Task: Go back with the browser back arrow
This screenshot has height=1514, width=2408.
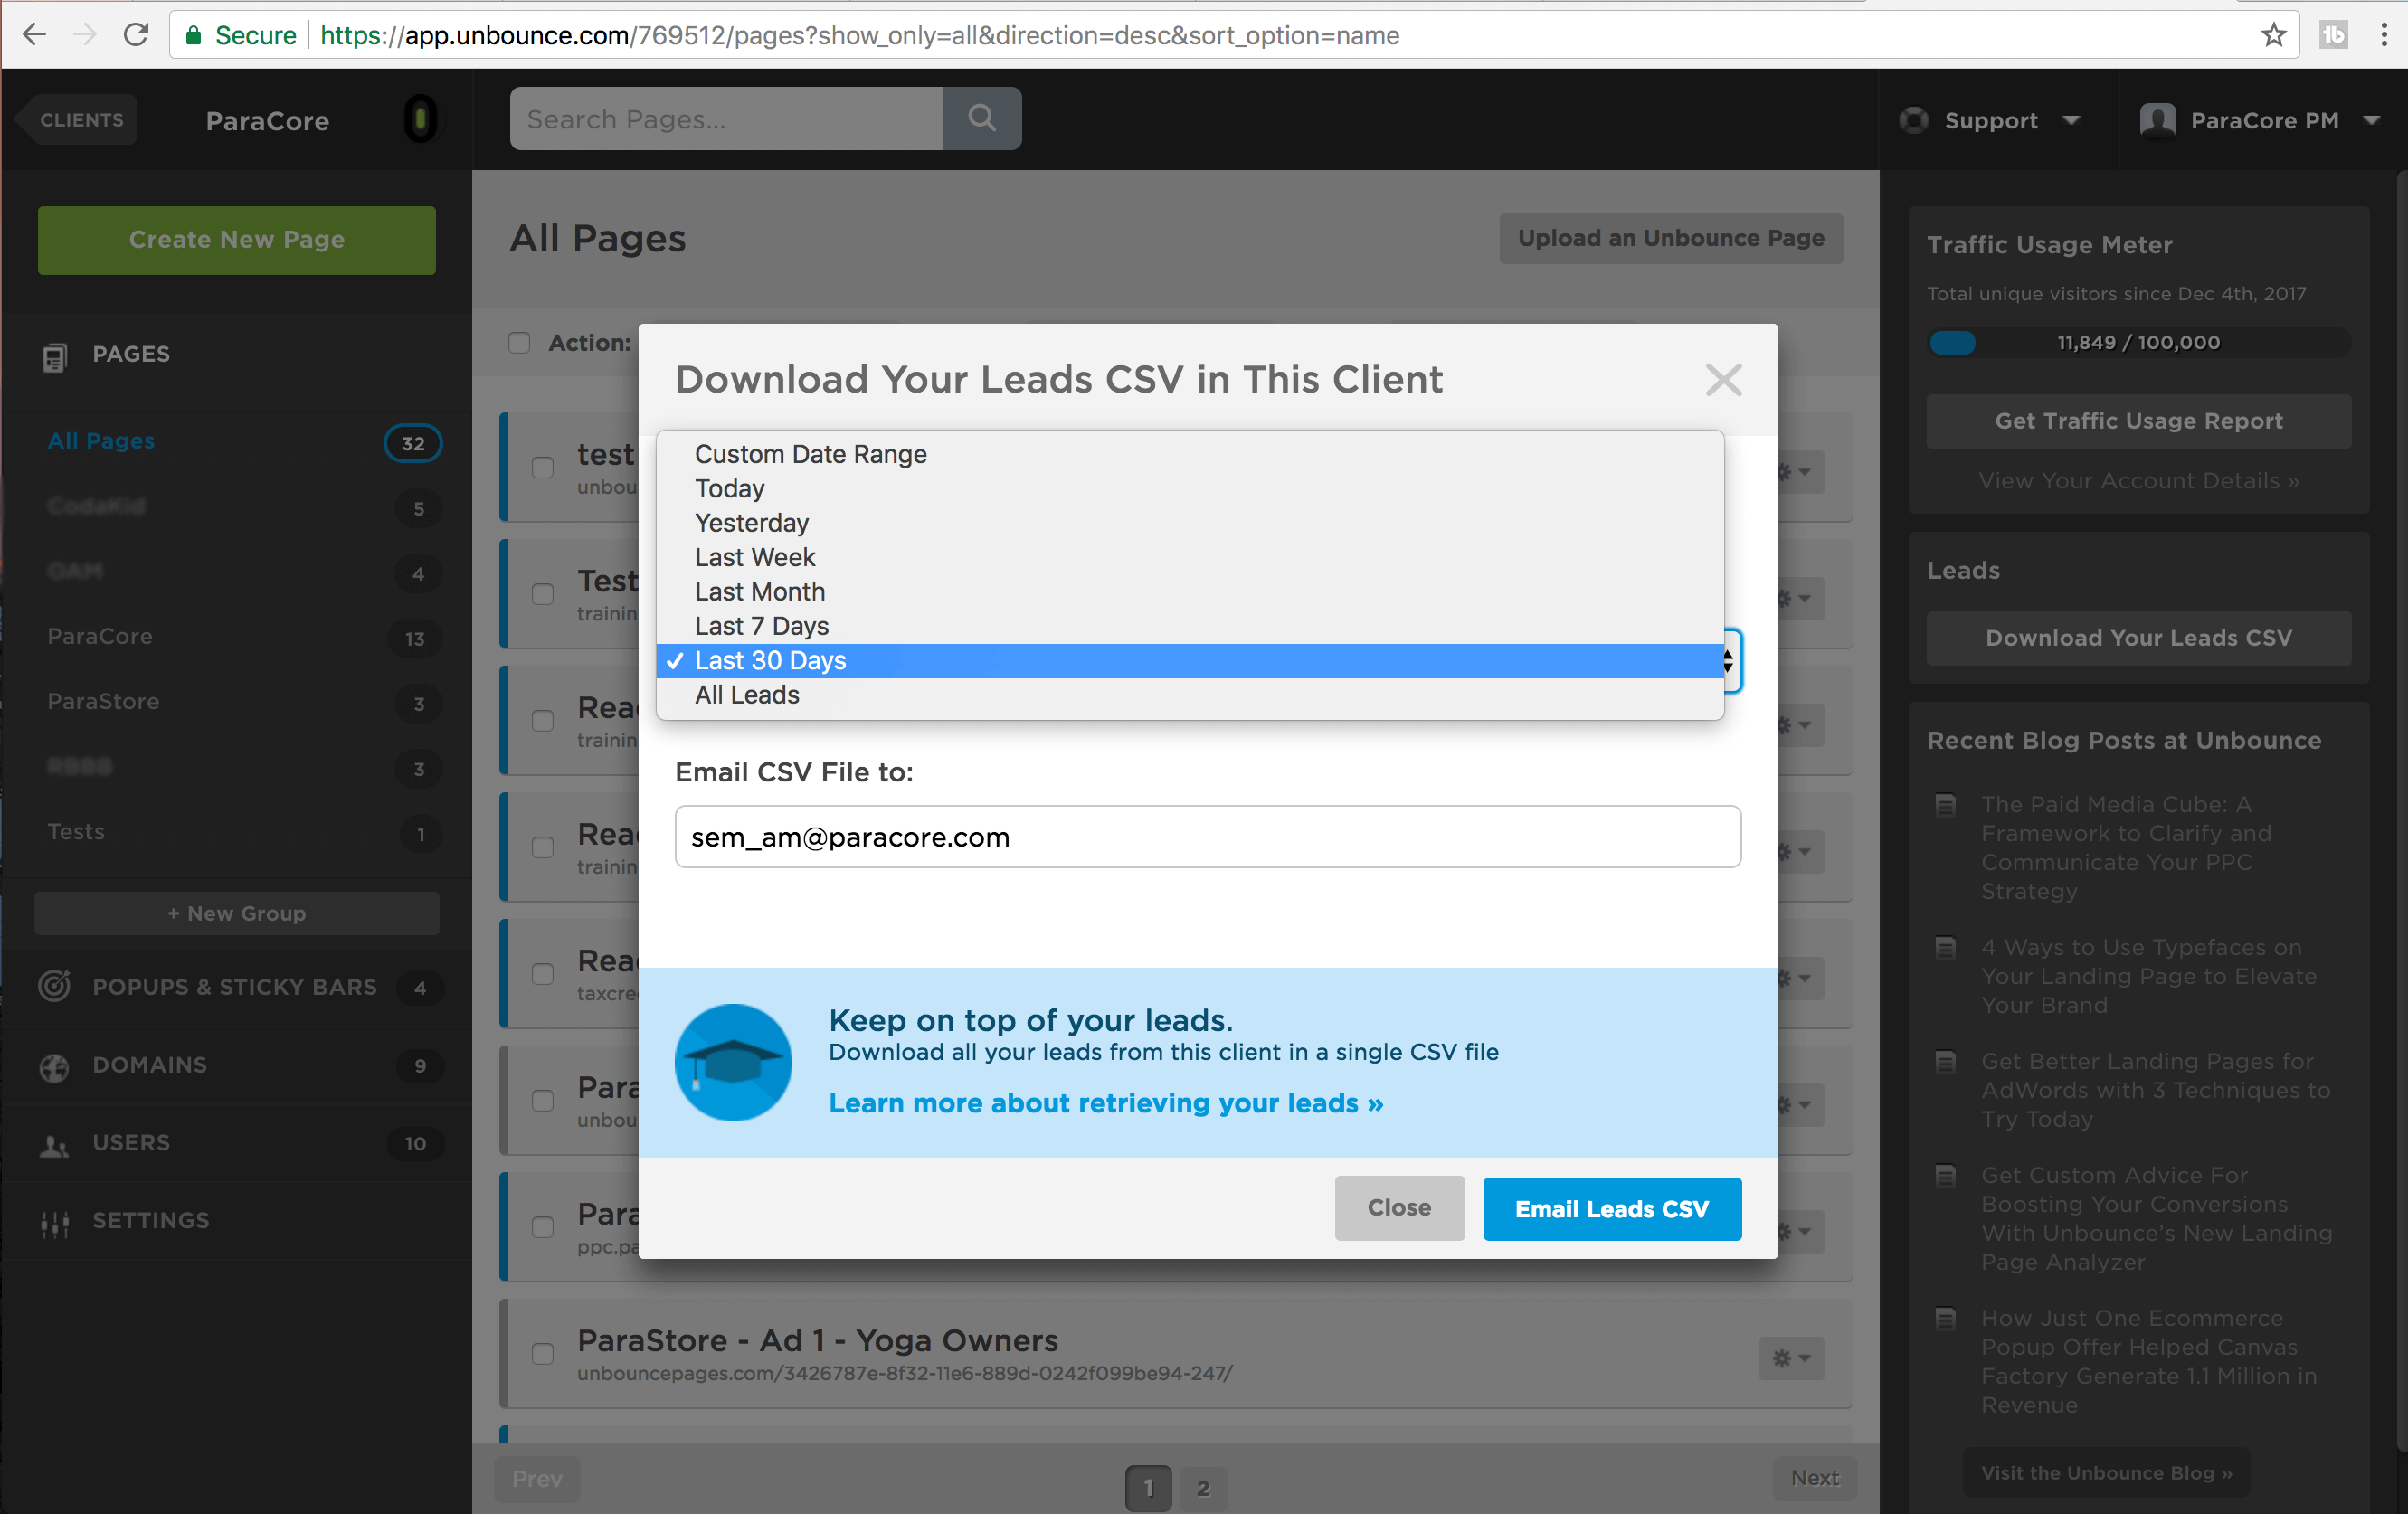Action: pos(34,35)
